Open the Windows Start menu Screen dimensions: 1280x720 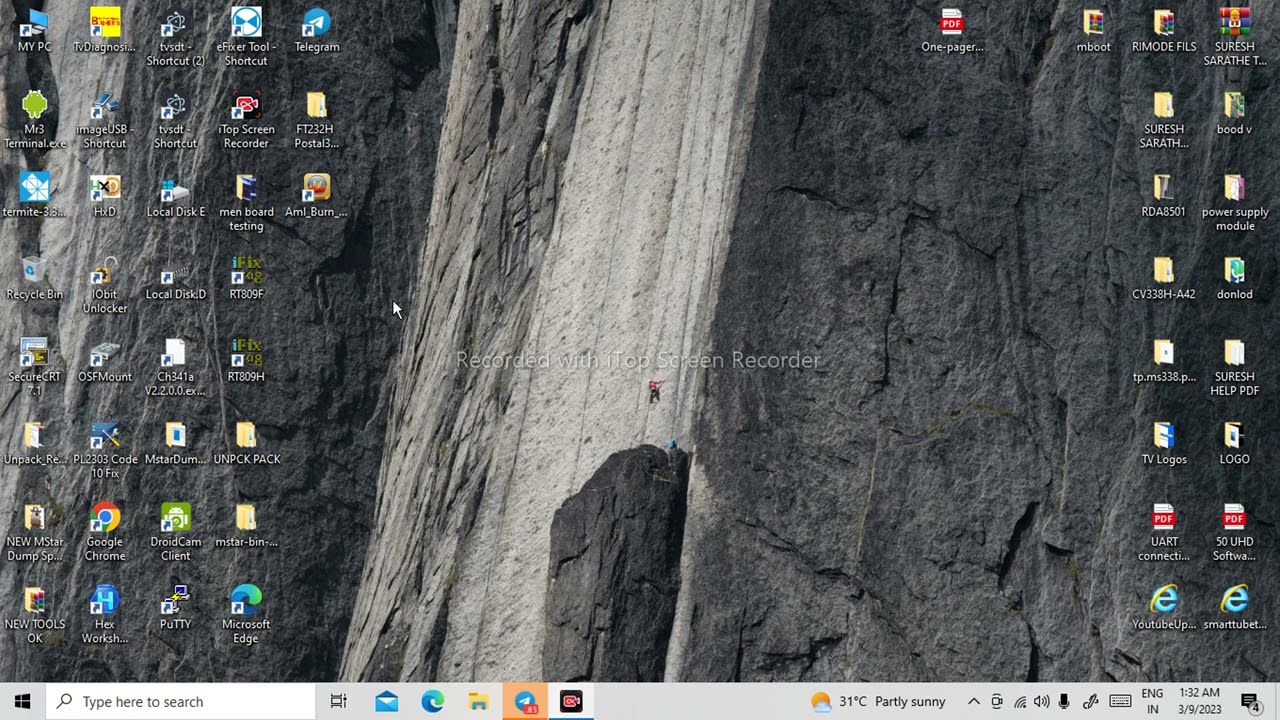[x=23, y=701]
